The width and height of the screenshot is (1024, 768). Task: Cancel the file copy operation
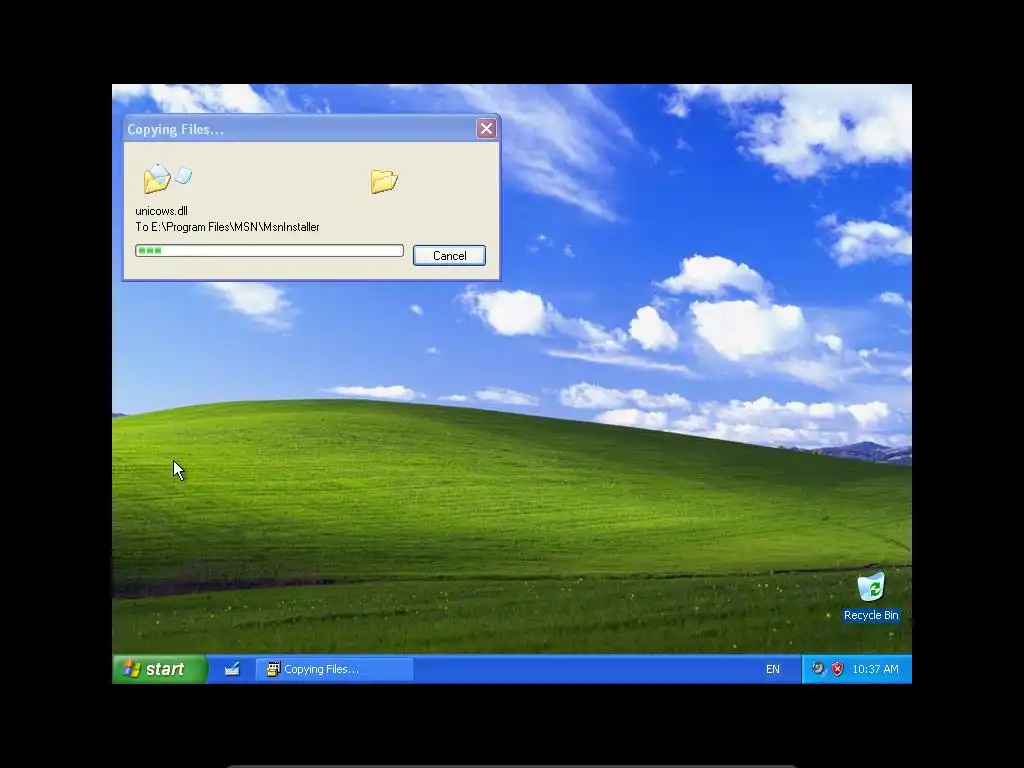(449, 255)
